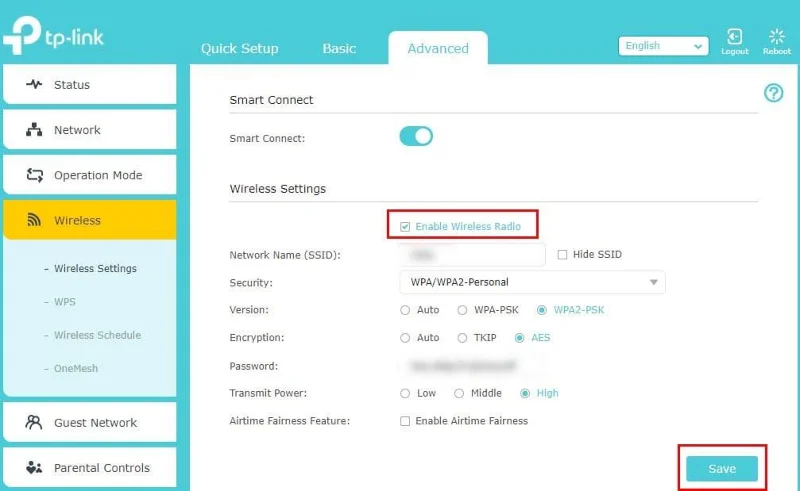This screenshot has height=491, width=800.
Task: Click the Operation Mode arrows icon
Action: [x=35, y=175]
